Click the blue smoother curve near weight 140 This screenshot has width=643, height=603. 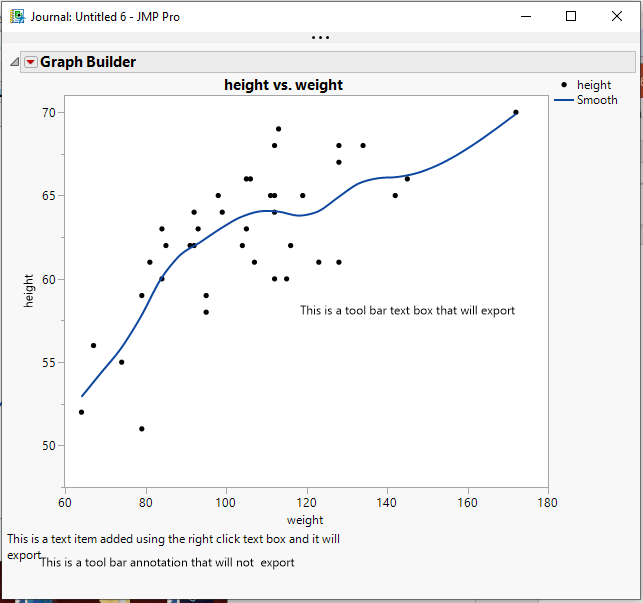click(x=387, y=178)
